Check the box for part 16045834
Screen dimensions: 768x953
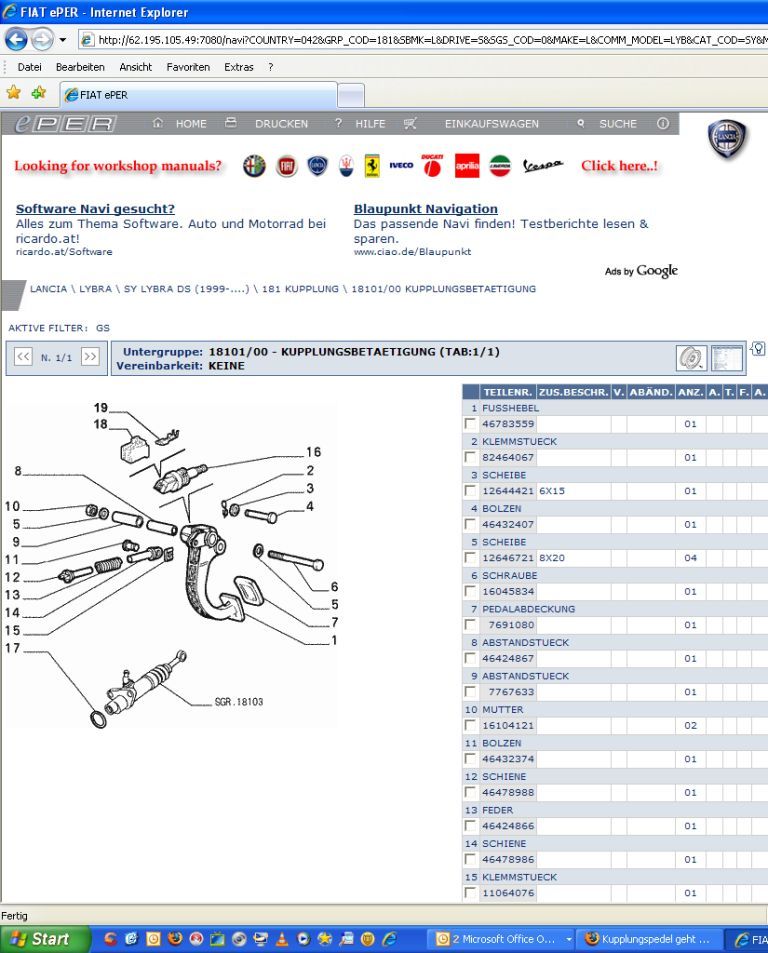(470, 590)
